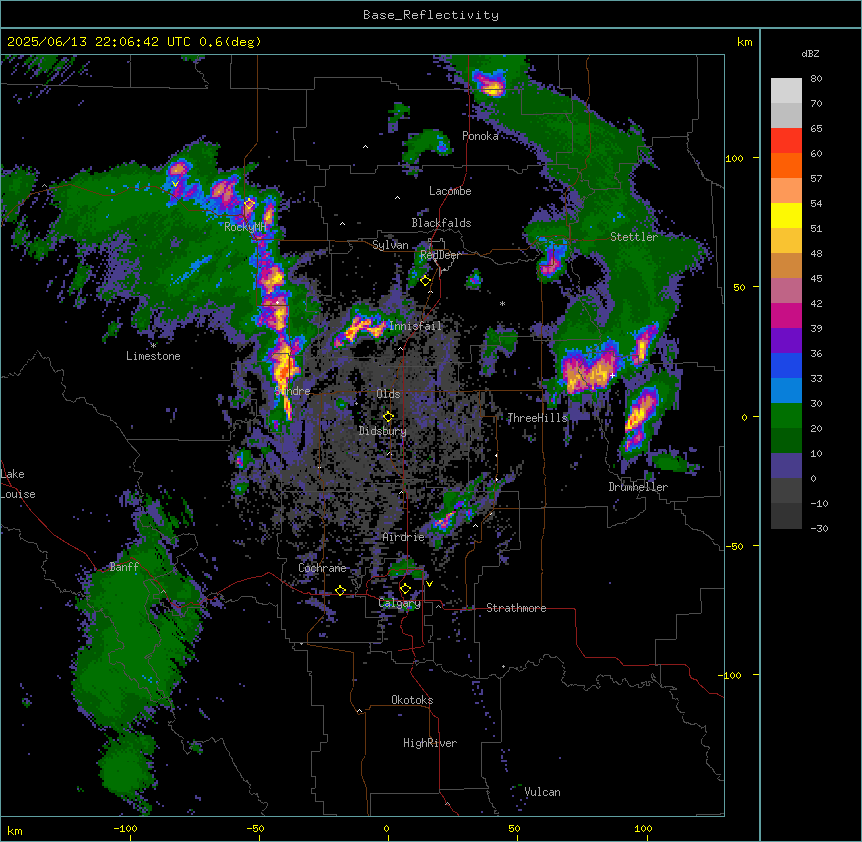
Task: Click the Banff label
Action: point(124,567)
